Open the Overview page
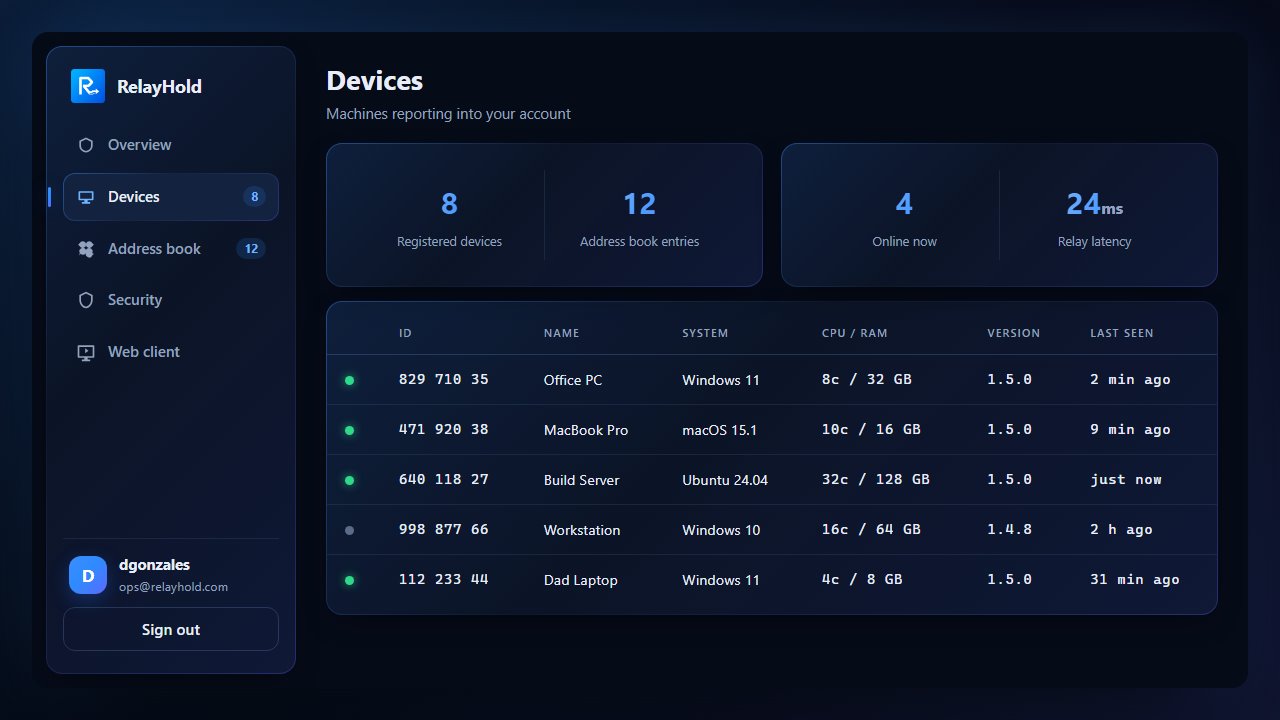The width and height of the screenshot is (1280, 720). pyautogui.click(x=171, y=145)
